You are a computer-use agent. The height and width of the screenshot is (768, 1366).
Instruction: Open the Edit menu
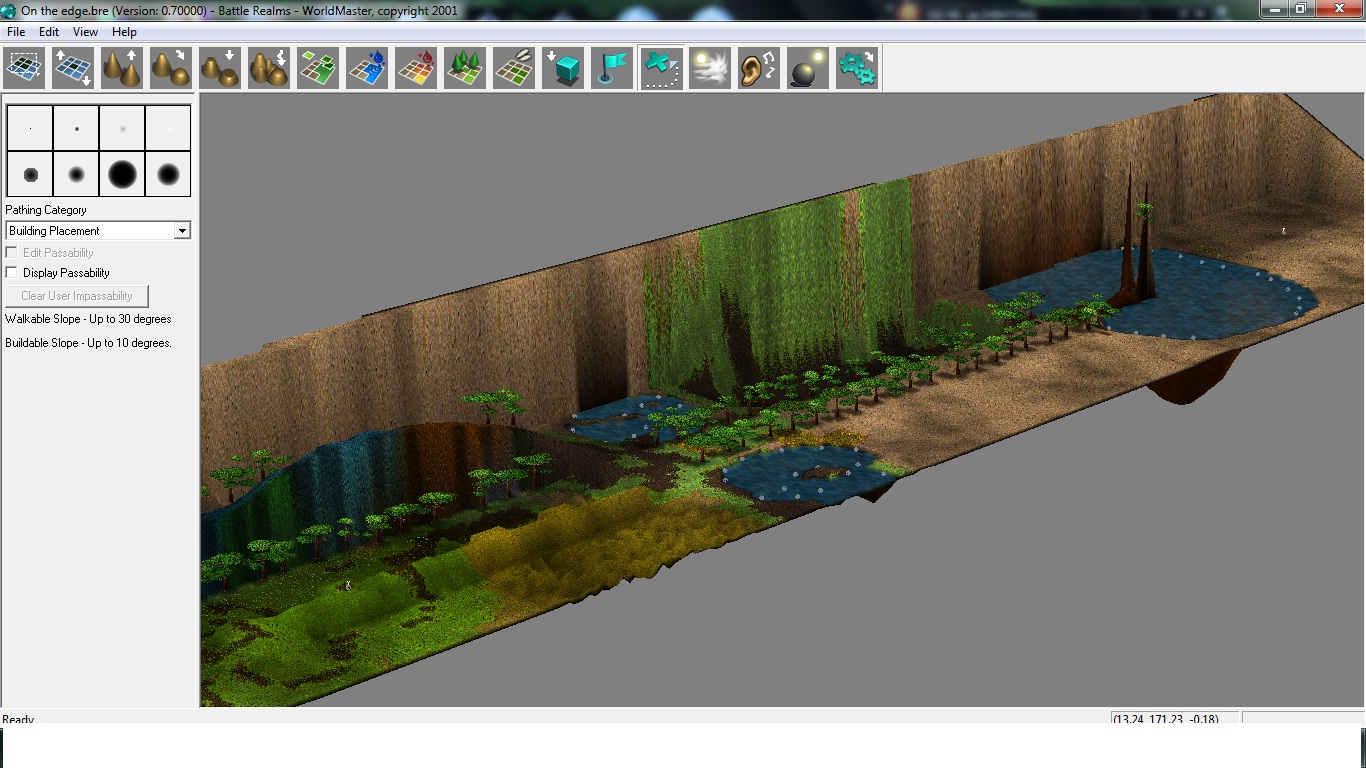[x=49, y=32]
